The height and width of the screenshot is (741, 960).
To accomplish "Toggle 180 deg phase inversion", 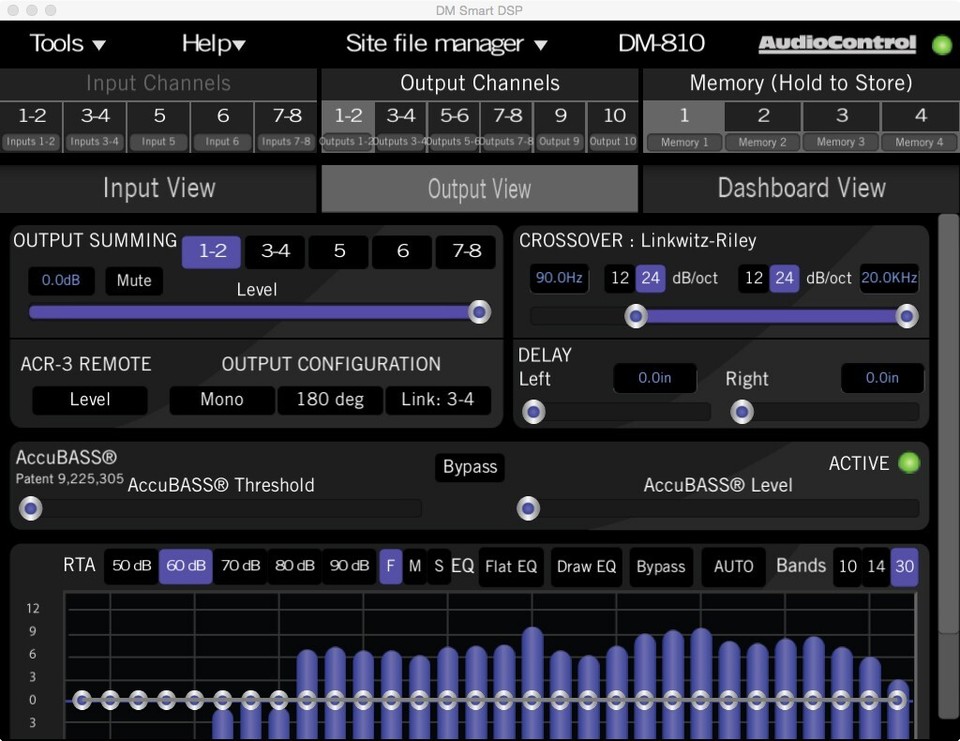I will click(x=330, y=400).
